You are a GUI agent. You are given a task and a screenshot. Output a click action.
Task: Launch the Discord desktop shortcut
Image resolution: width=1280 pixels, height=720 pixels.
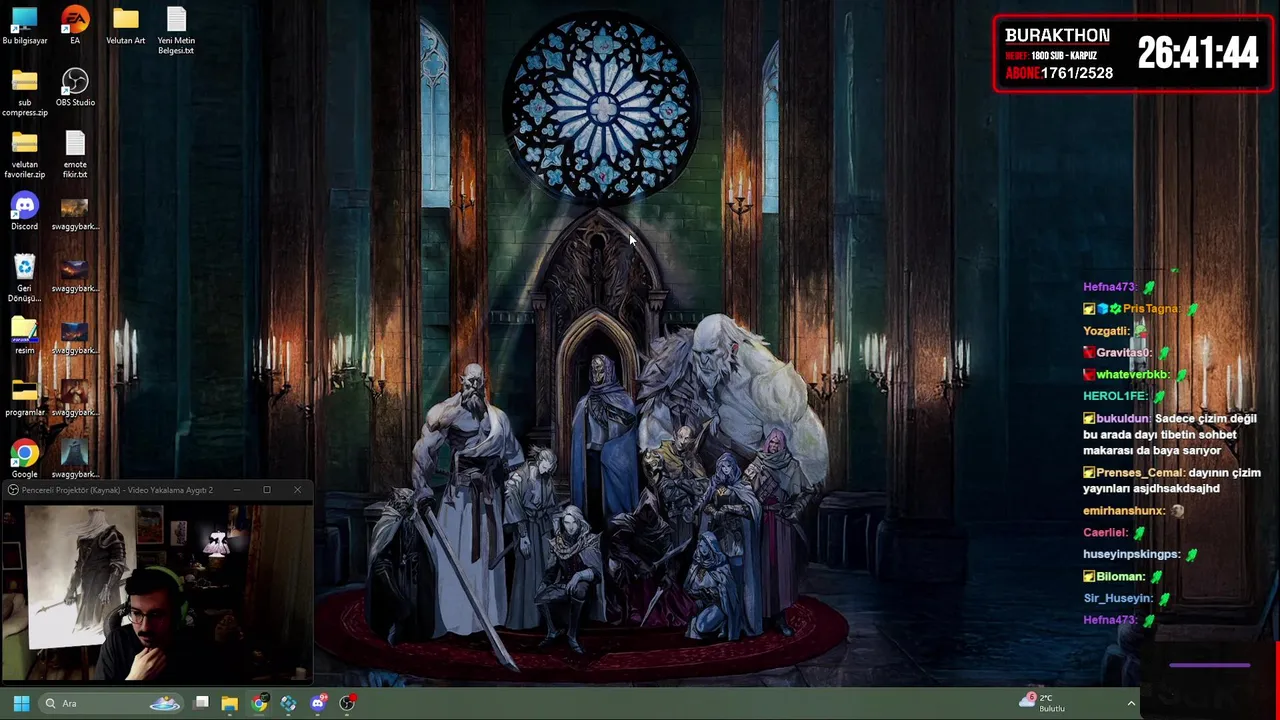(x=24, y=212)
